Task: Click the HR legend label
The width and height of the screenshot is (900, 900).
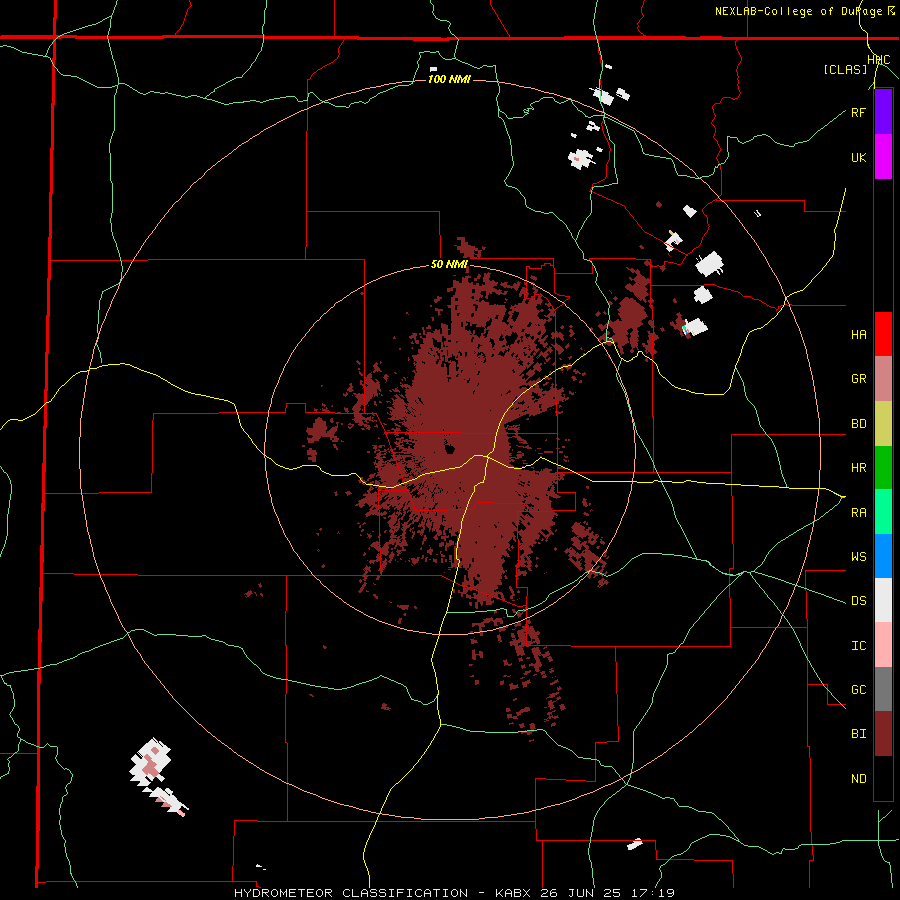Action: tap(858, 468)
